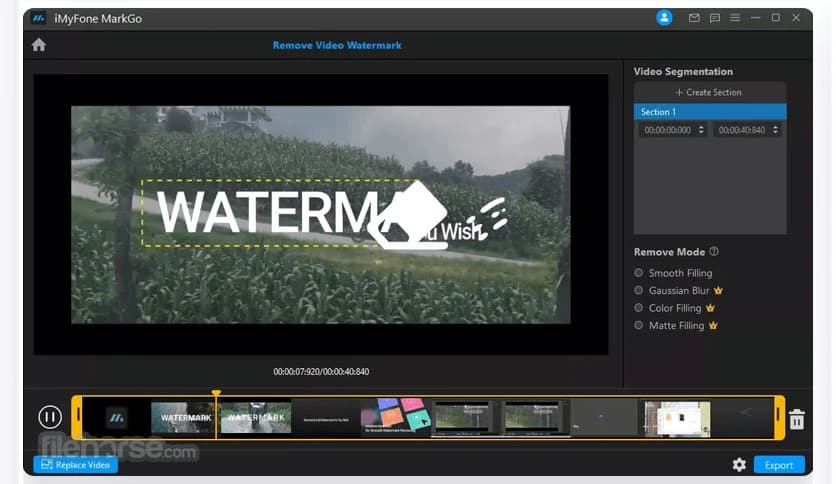The height and width of the screenshot is (484, 836).
Task: Click the trash delete icon by timeline
Action: (x=796, y=419)
